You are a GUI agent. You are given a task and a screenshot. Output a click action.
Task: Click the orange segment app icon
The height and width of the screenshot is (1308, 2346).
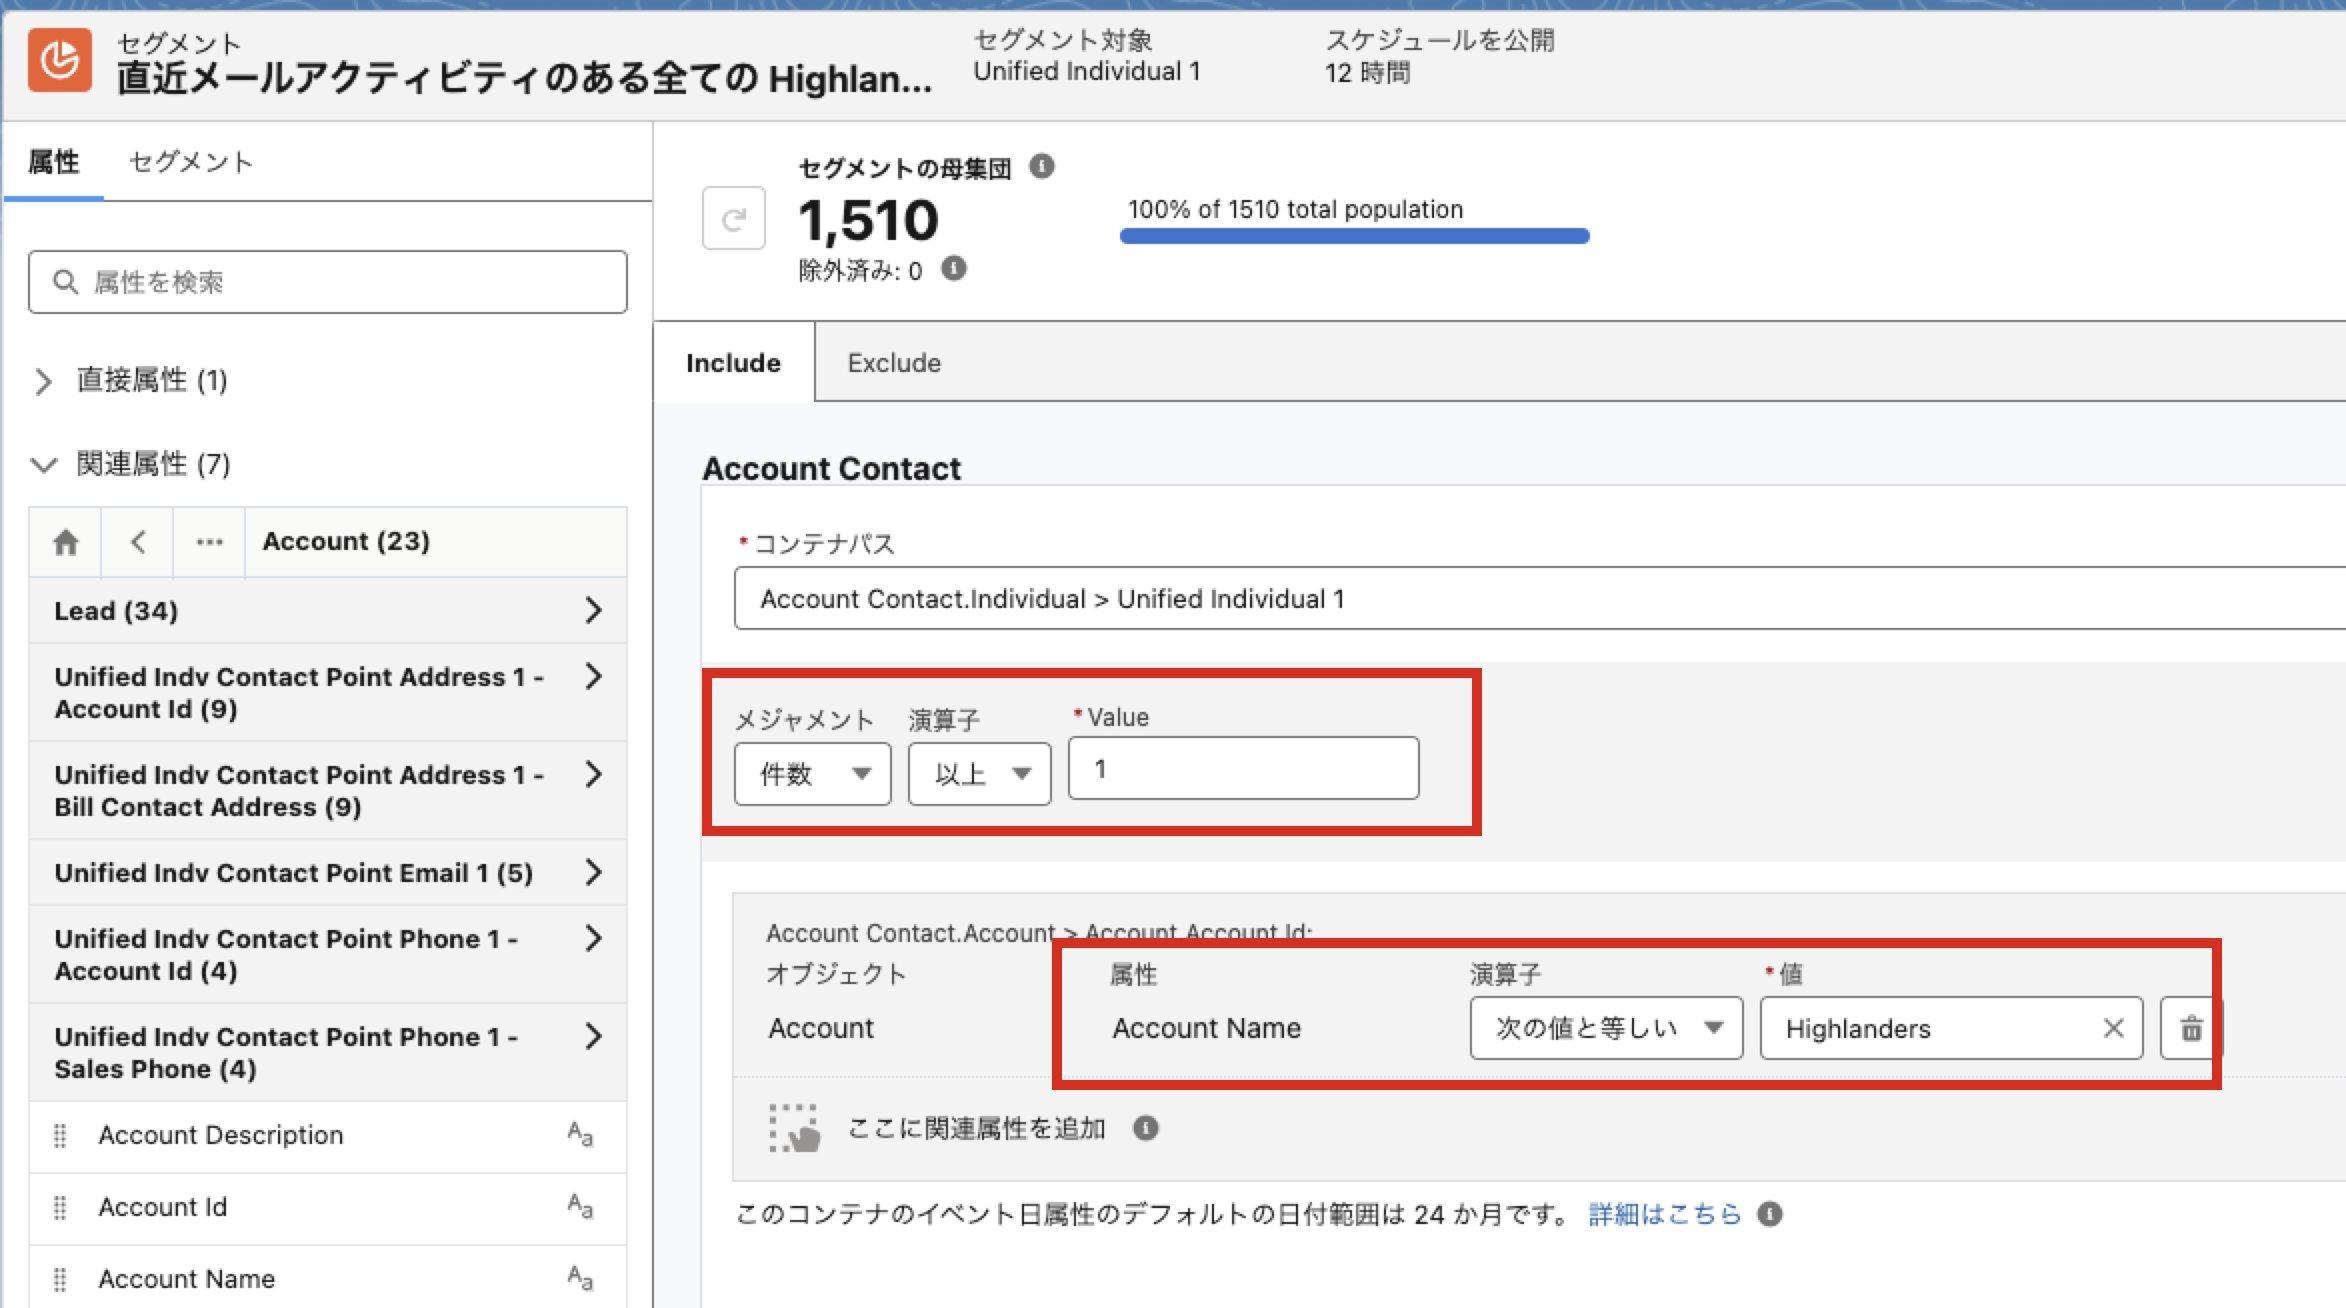(60, 60)
